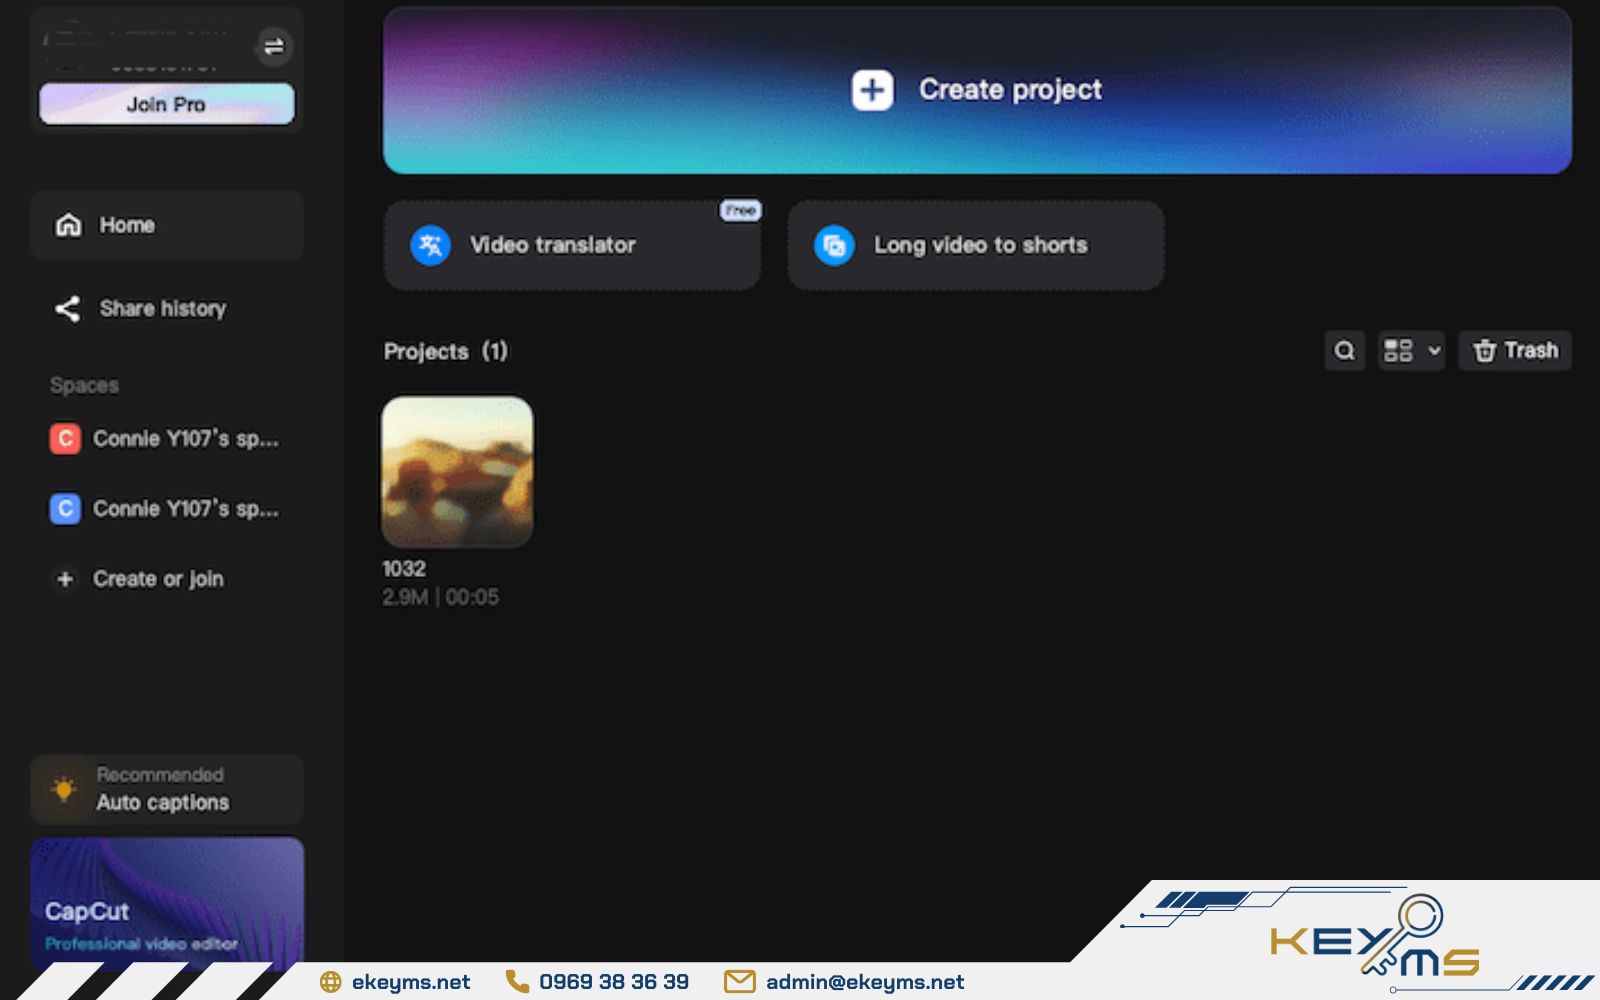Click the sun icon for Auto captions
The width and height of the screenshot is (1600, 1000).
(64, 789)
